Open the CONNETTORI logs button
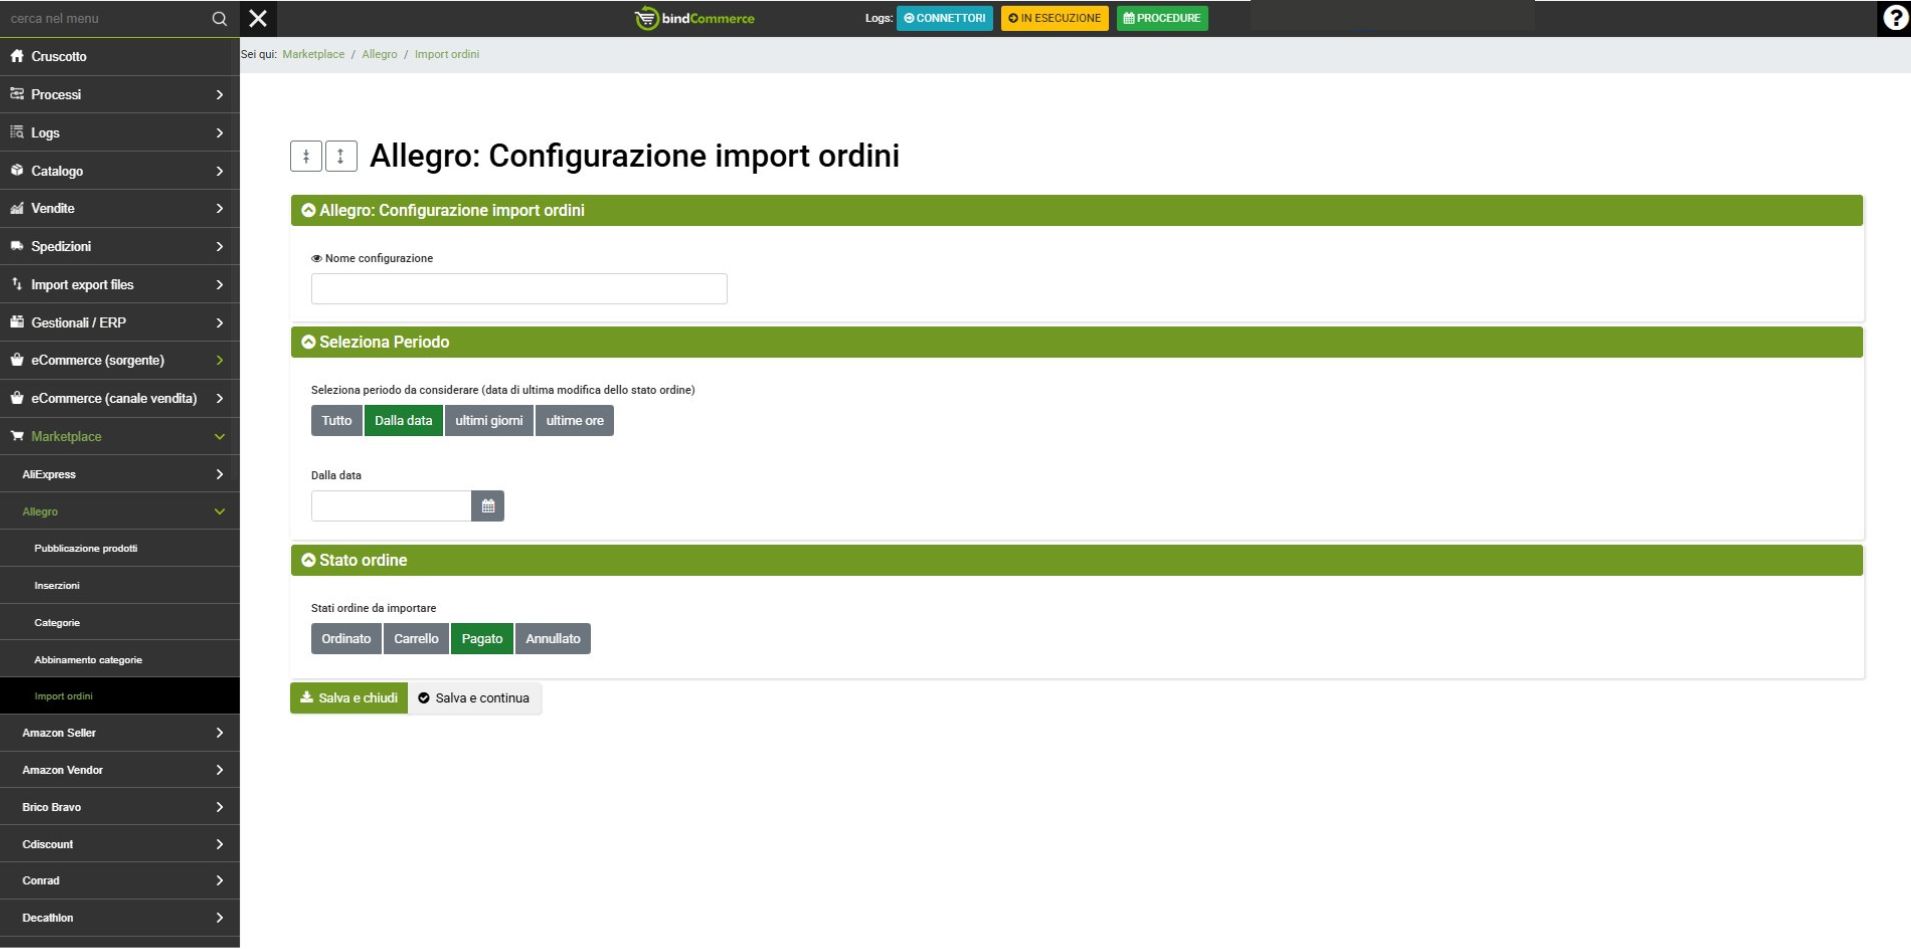 (944, 18)
